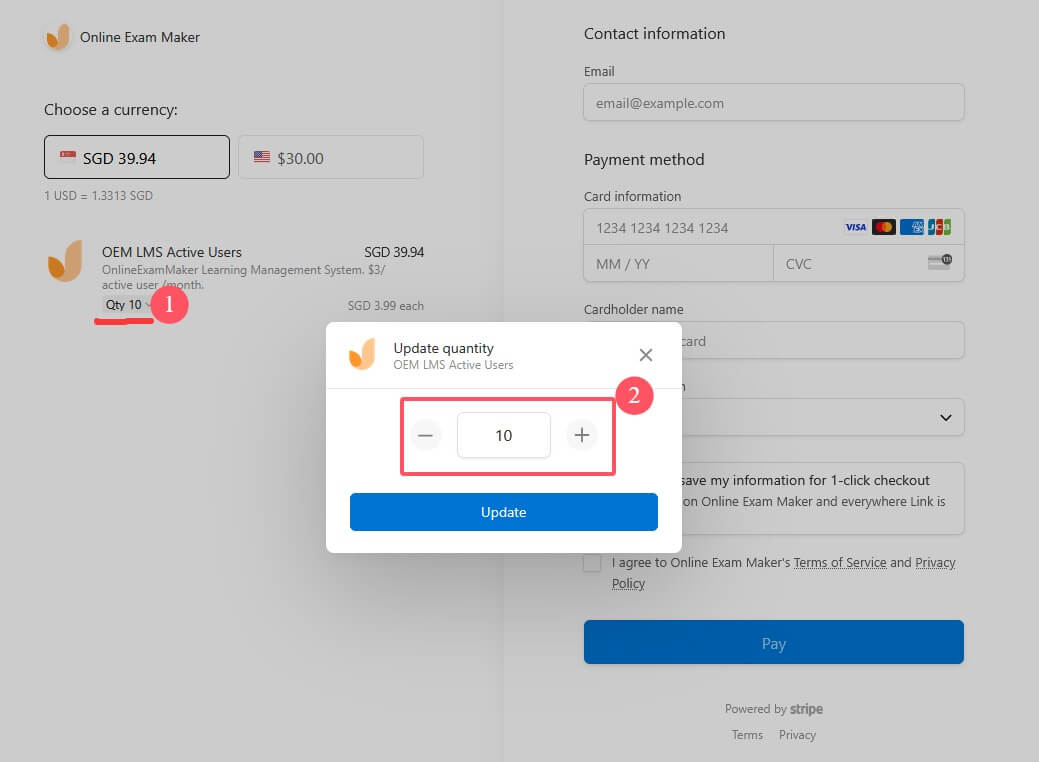Viewport: 1039px width, 762px height.
Task: Open the Privacy footer link
Action: pos(797,735)
